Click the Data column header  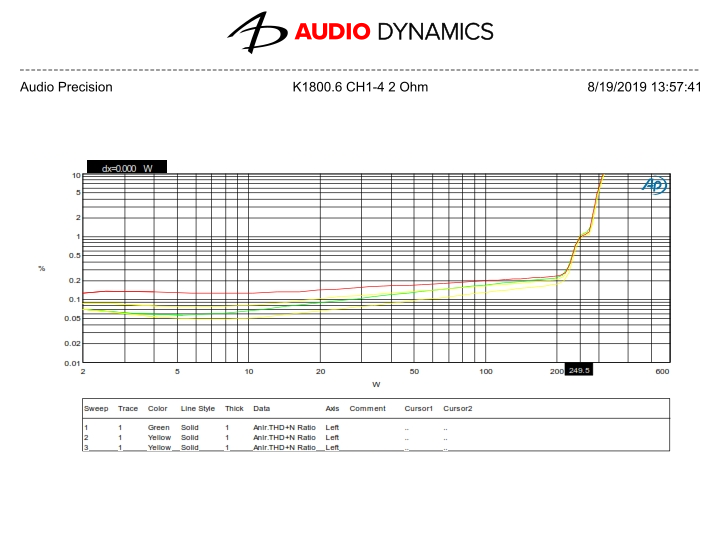pos(261,408)
